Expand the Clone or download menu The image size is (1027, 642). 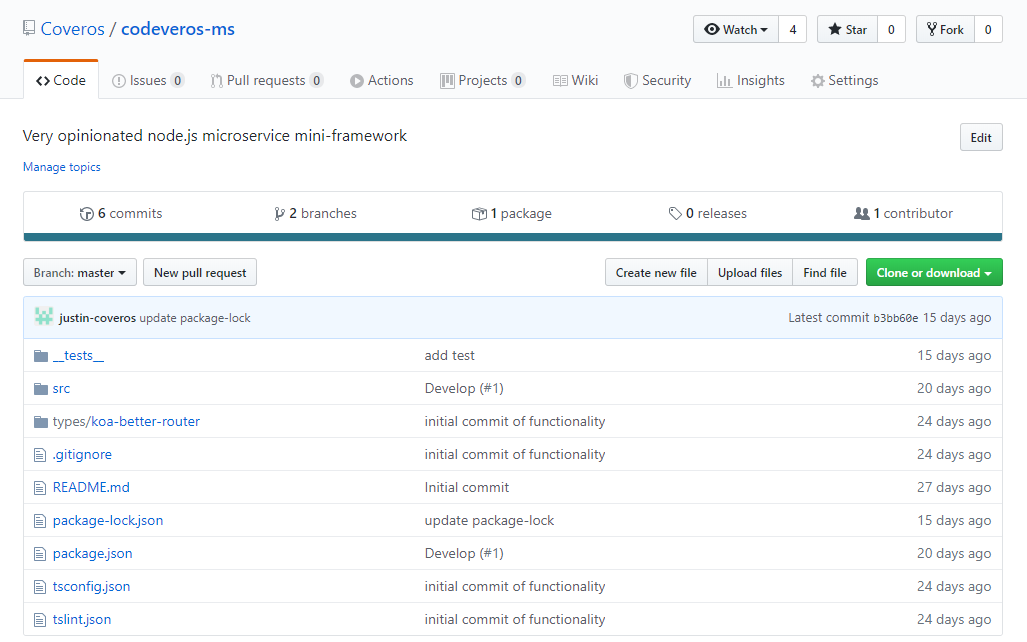pyautogui.click(x=934, y=273)
